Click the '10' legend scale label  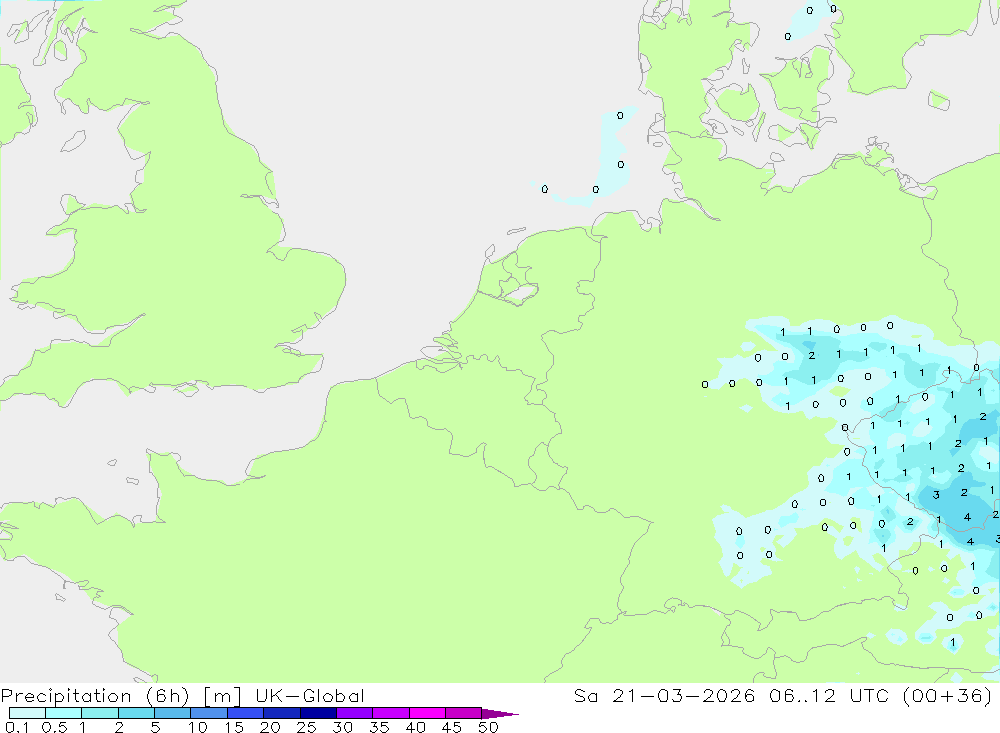tap(197, 727)
